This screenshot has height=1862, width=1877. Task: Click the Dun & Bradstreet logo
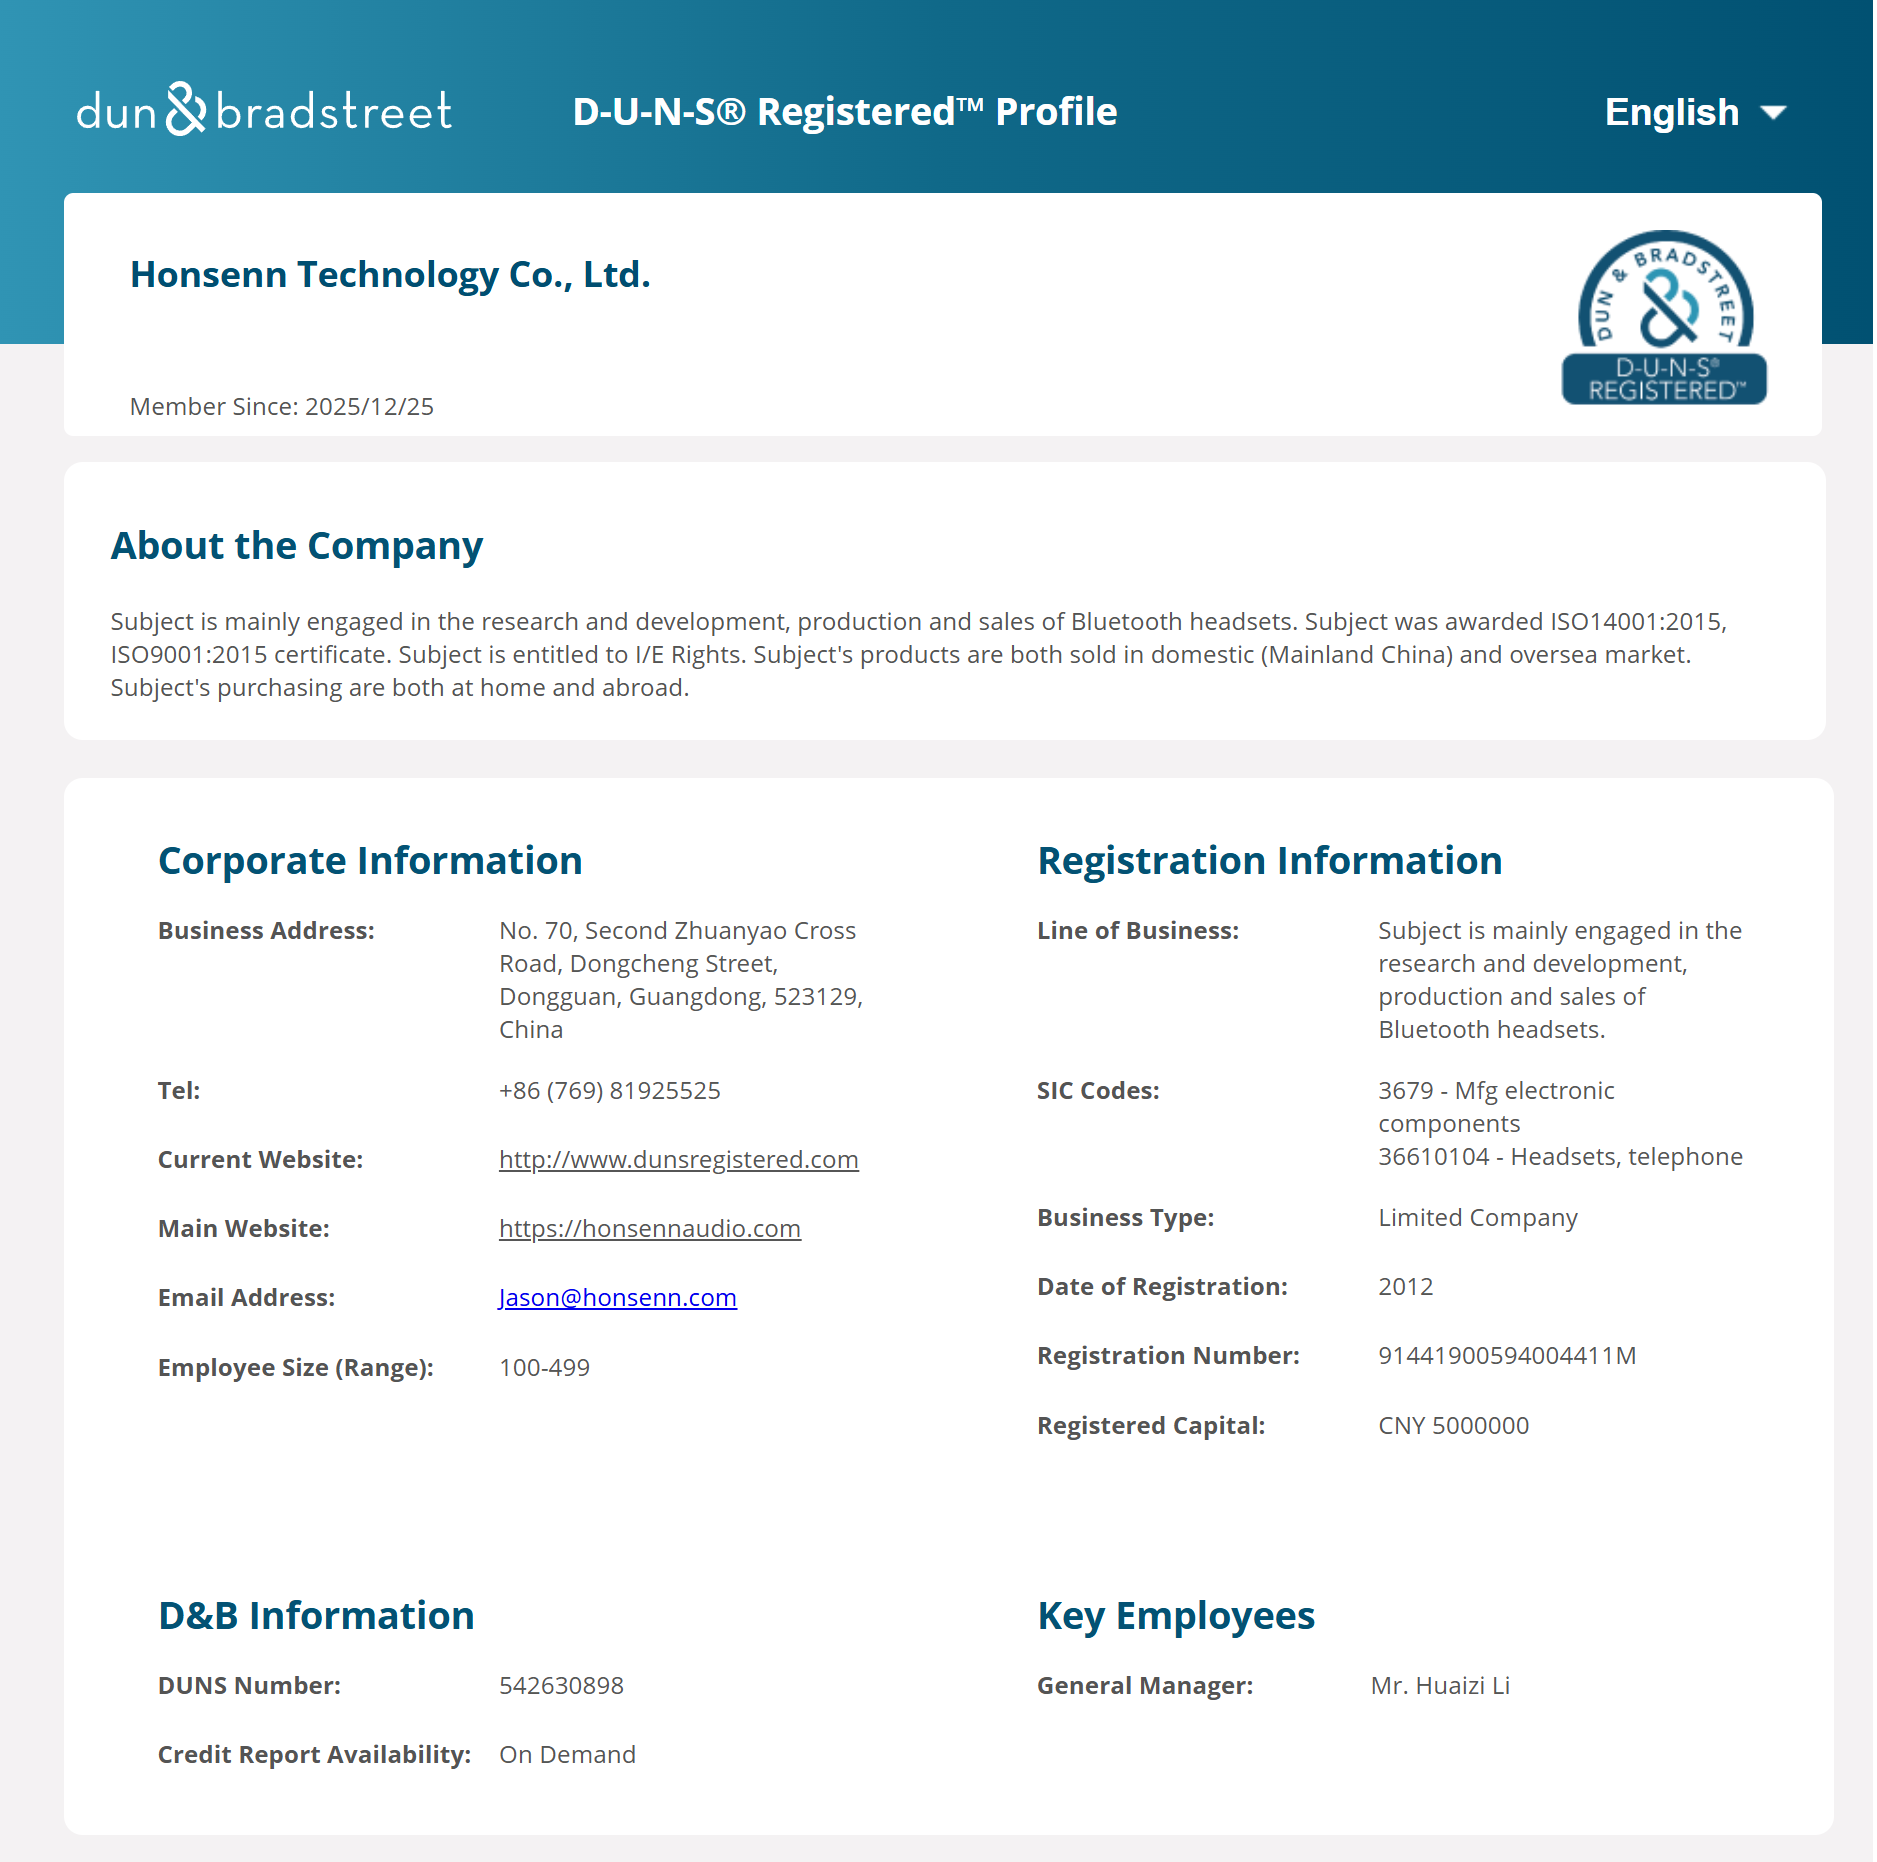click(x=264, y=110)
